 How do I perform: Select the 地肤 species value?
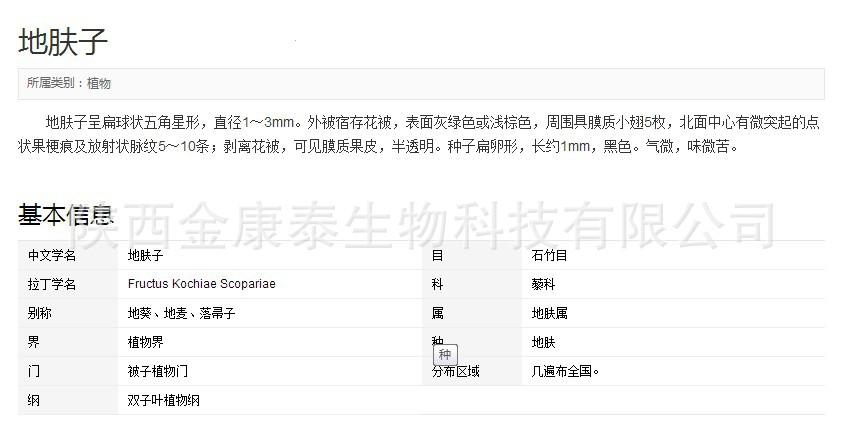(543, 343)
